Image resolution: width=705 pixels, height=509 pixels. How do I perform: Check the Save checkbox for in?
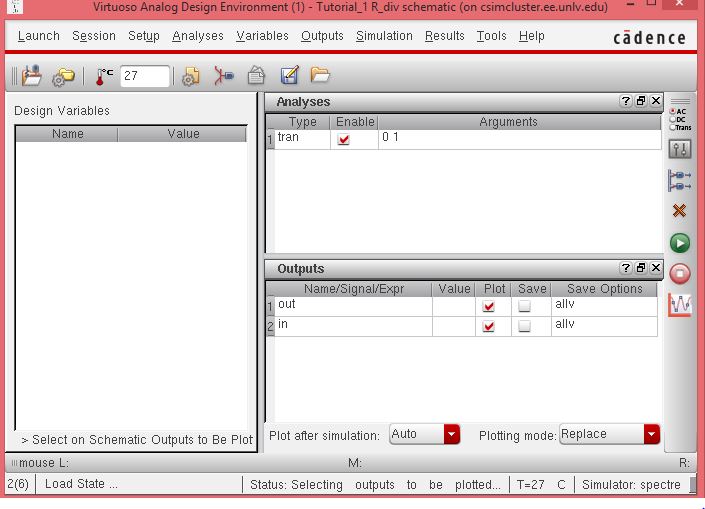[523, 327]
